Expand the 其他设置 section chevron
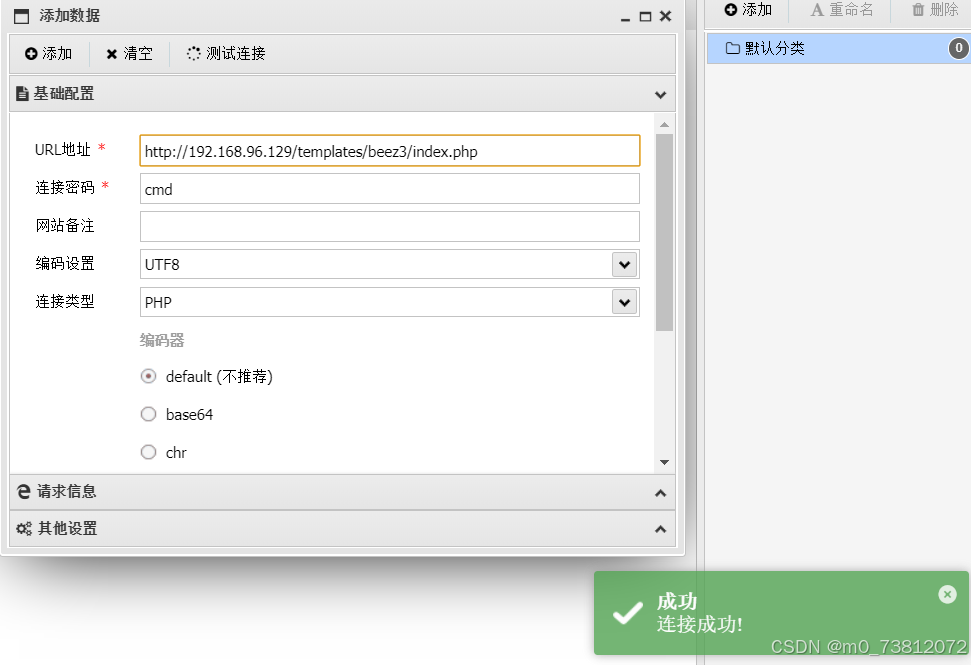 pyautogui.click(x=661, y=529)
